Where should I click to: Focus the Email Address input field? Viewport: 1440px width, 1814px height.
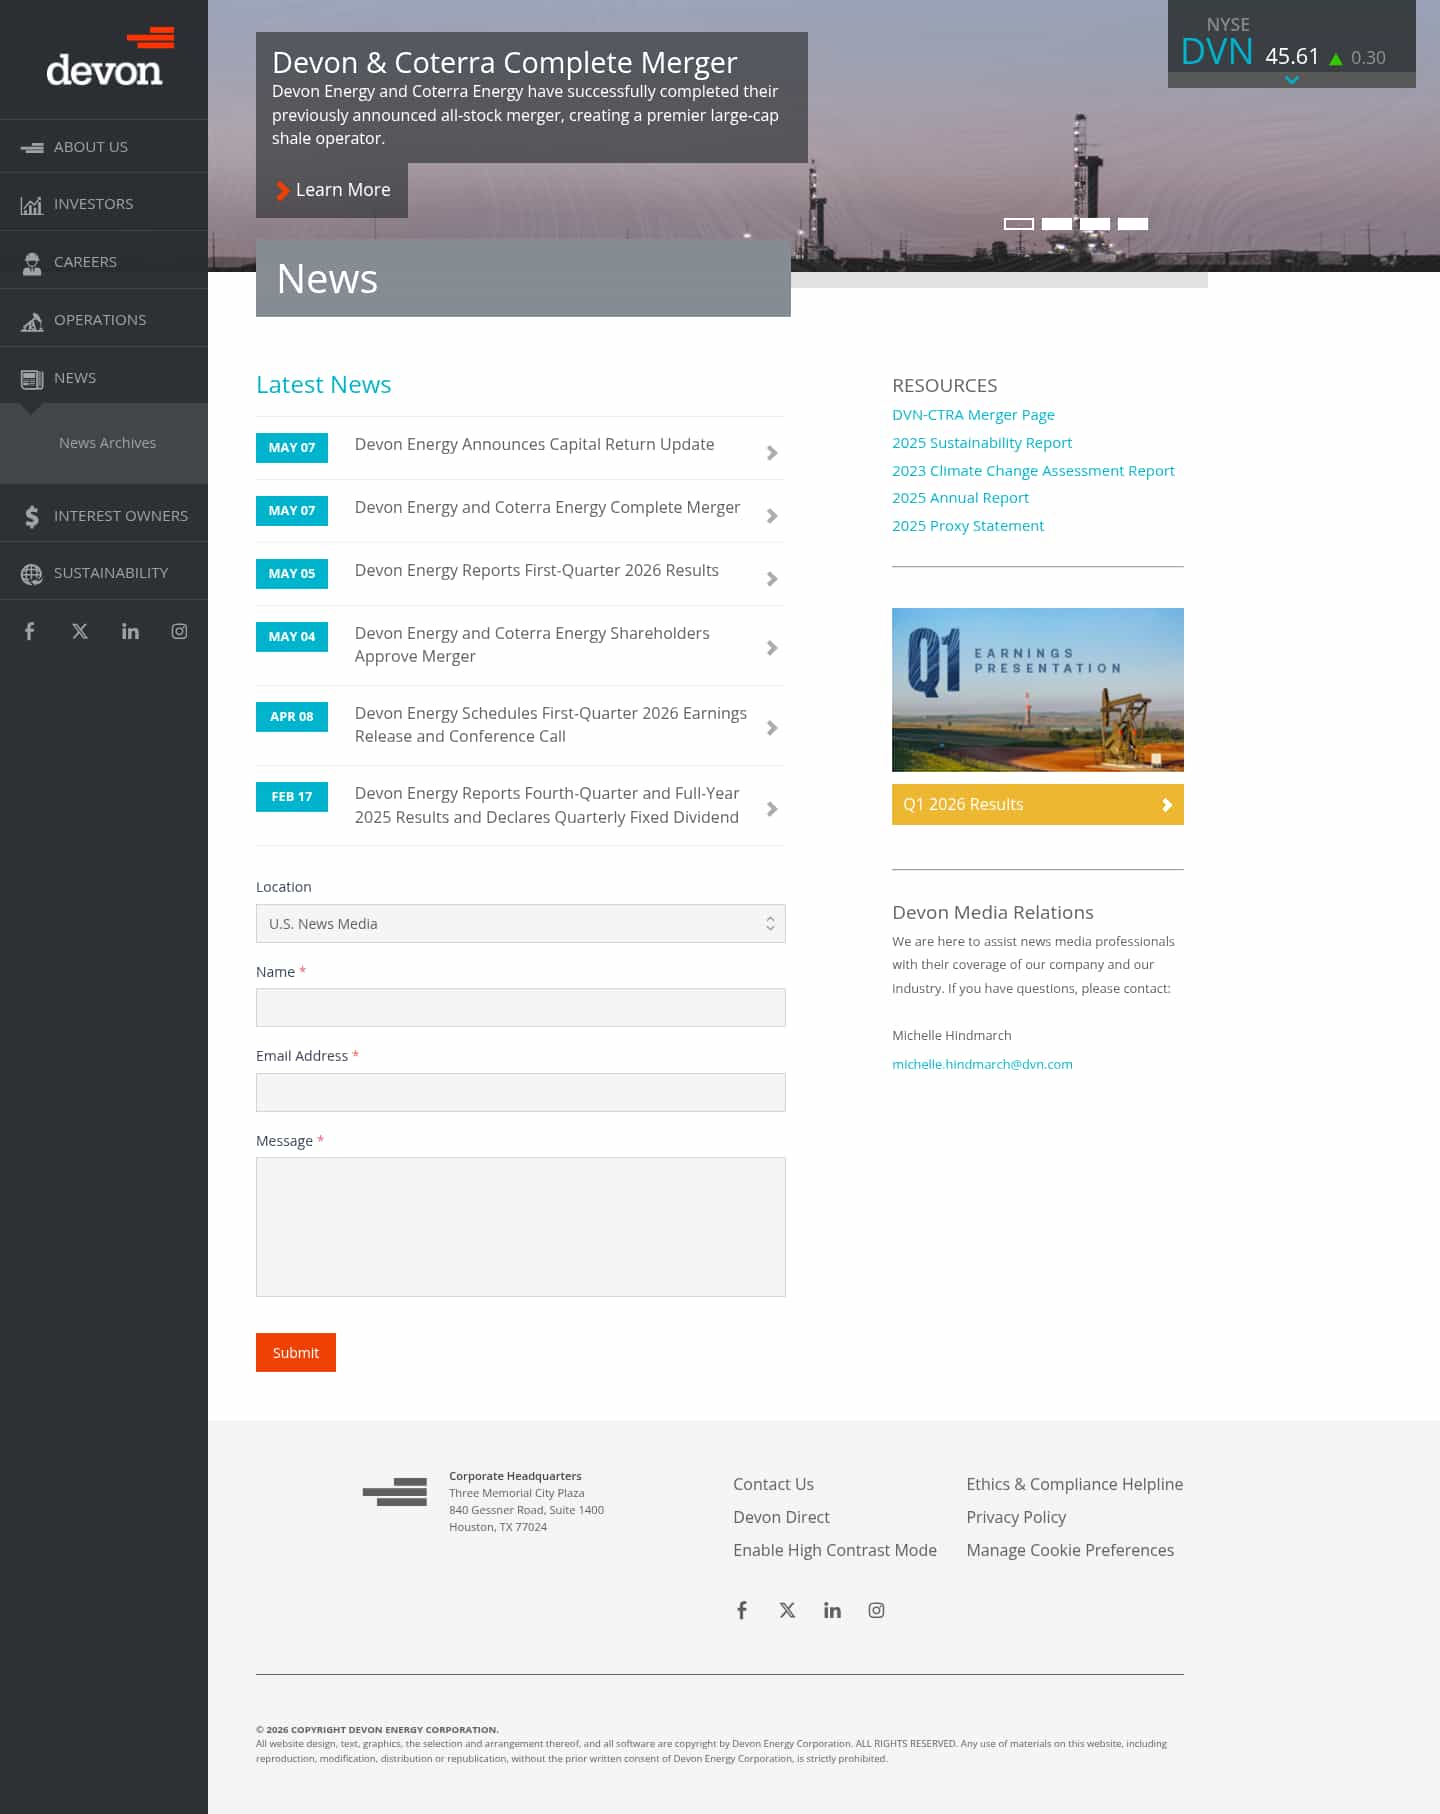click(x=521, y=1092)
